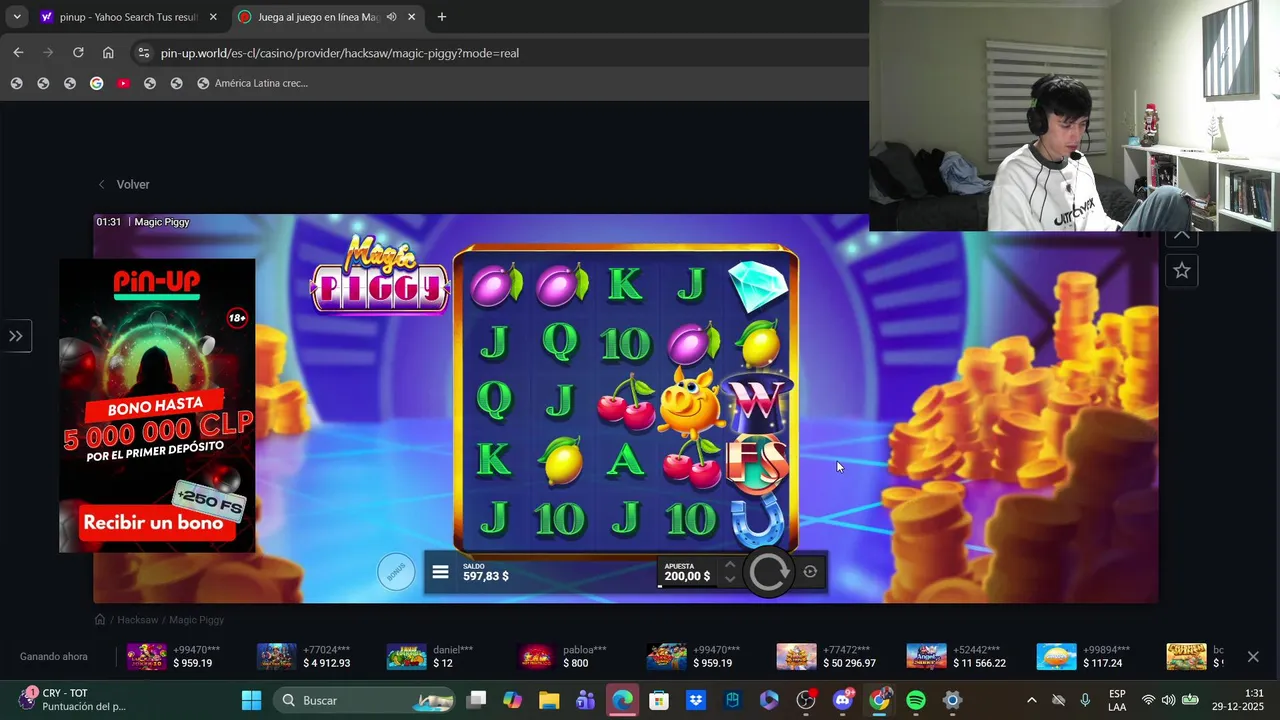Open the América Latina crec... bookmark
This screenshot has width=1280, height=720.
pyautogui.click(x=252, y=83)
